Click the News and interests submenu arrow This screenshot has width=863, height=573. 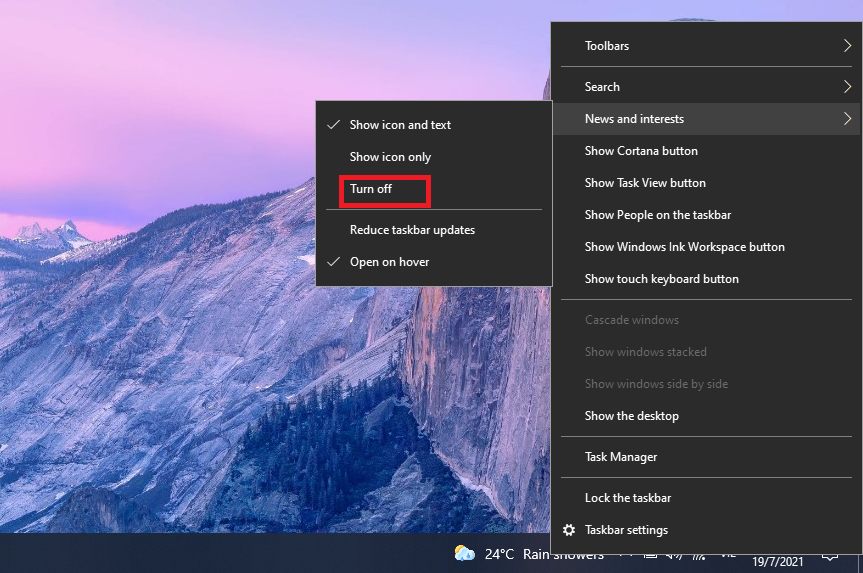[847, 119]
